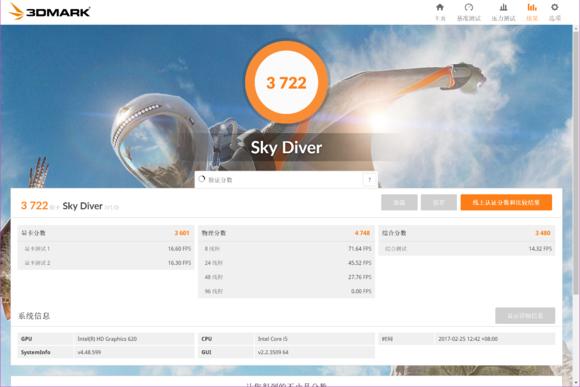Click the SystemInfo version v4.48.599
Viewport: 580px width, 387px height.
pos(89,352)
